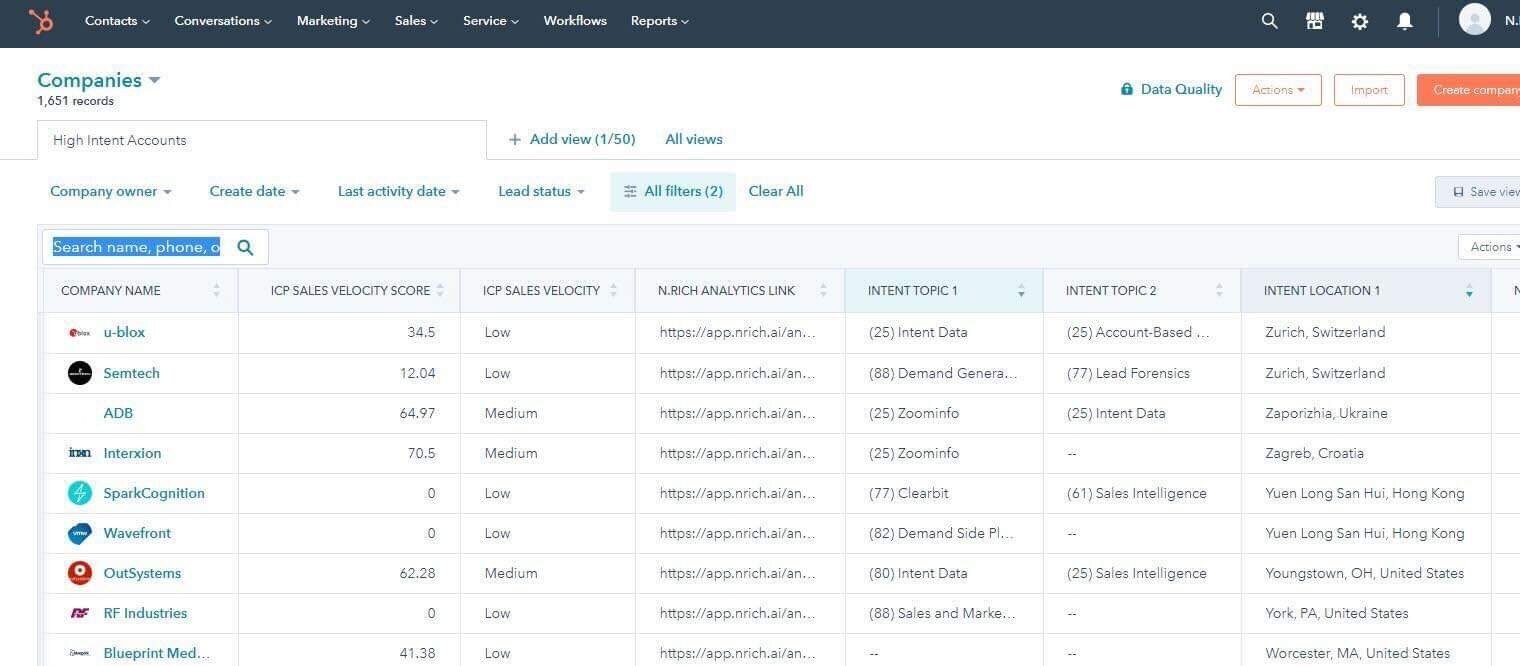Screen dimensions: 1520x666
Task: Click the Save view button
Action: [x=1478, y=192]
